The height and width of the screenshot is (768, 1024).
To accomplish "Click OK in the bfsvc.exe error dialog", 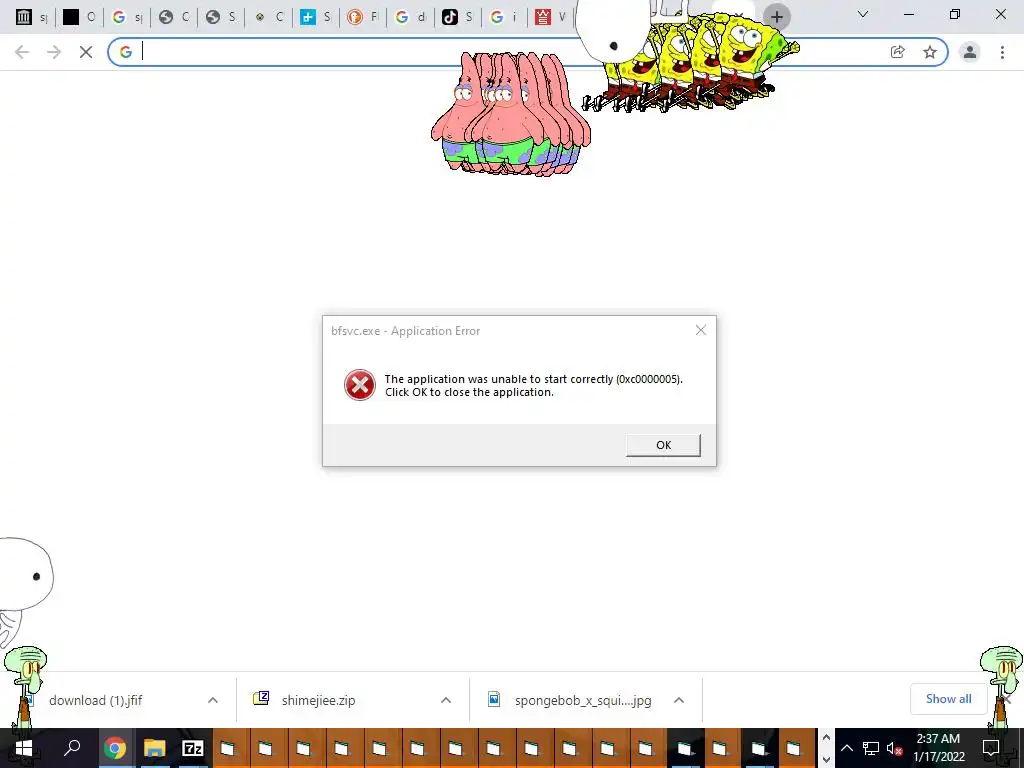I will (663, 445).
